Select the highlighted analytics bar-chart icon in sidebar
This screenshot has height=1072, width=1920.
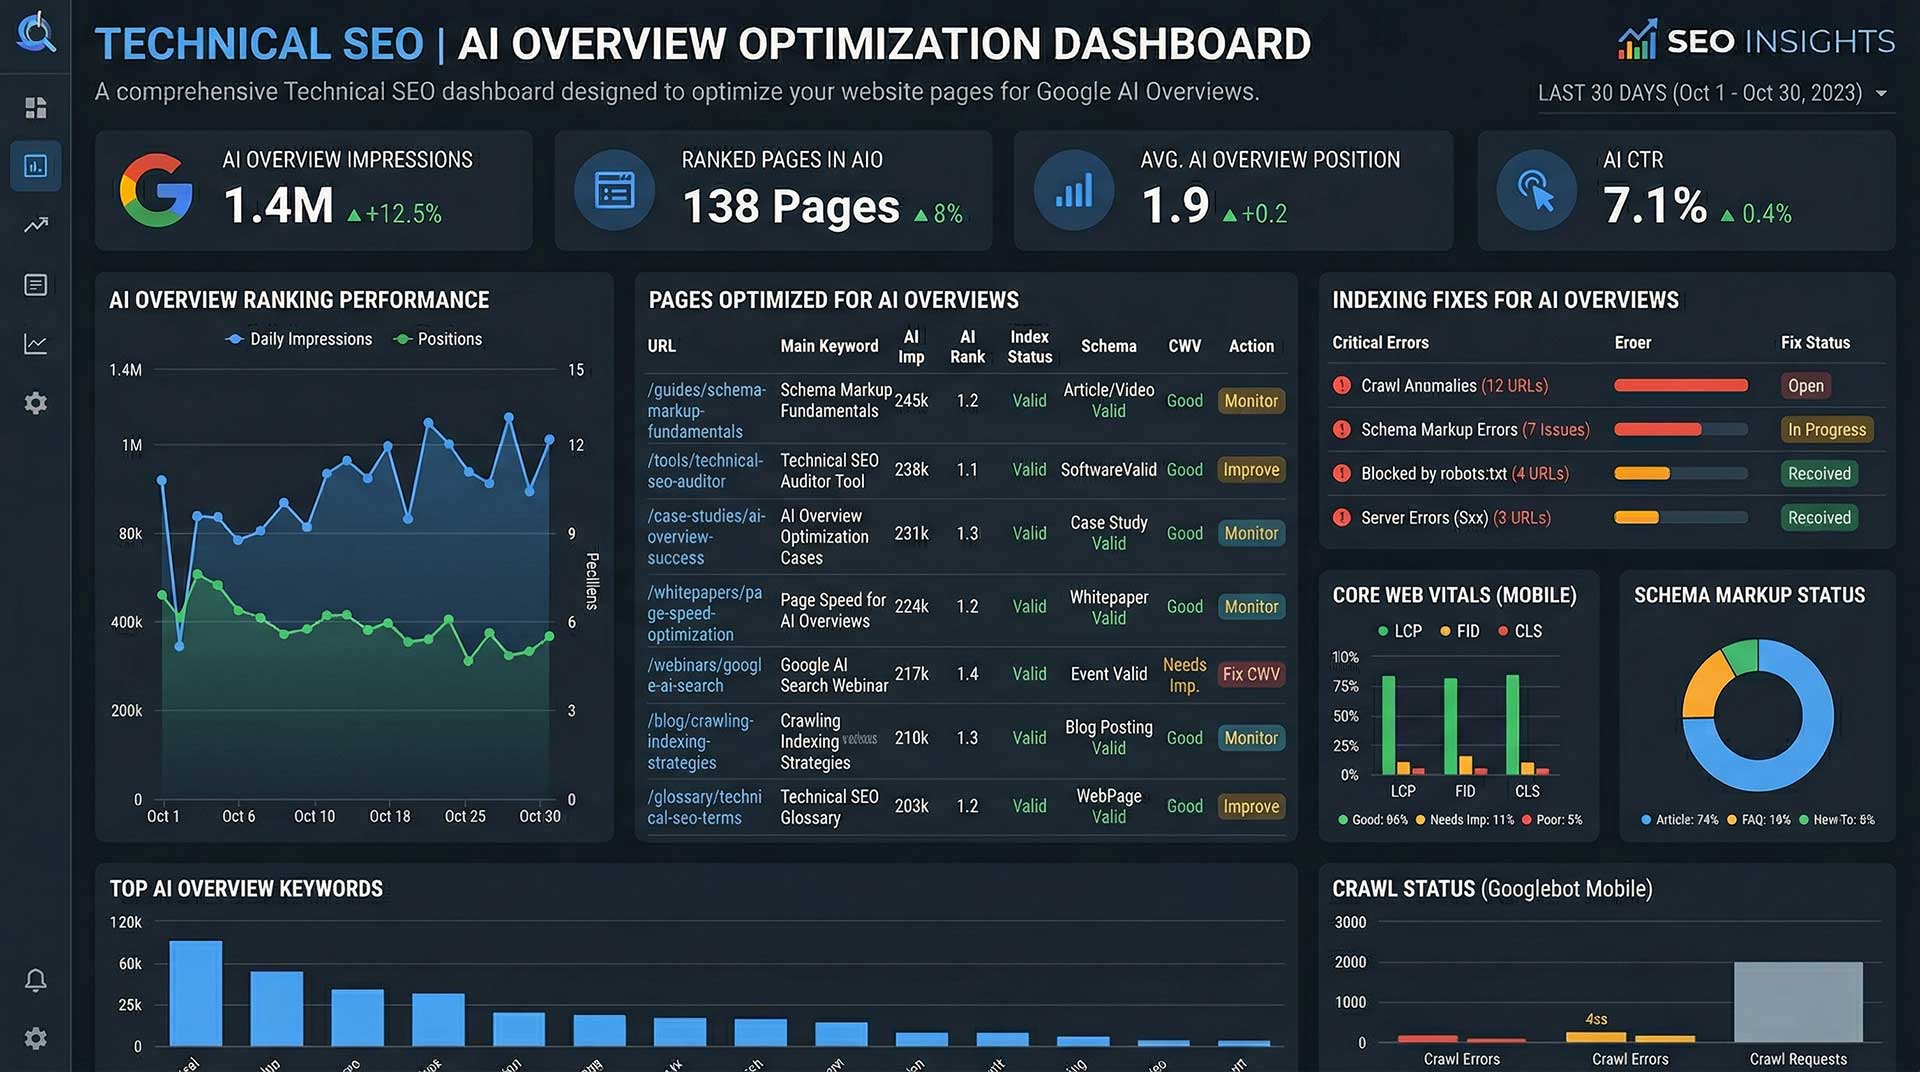[x=35, y=166]
